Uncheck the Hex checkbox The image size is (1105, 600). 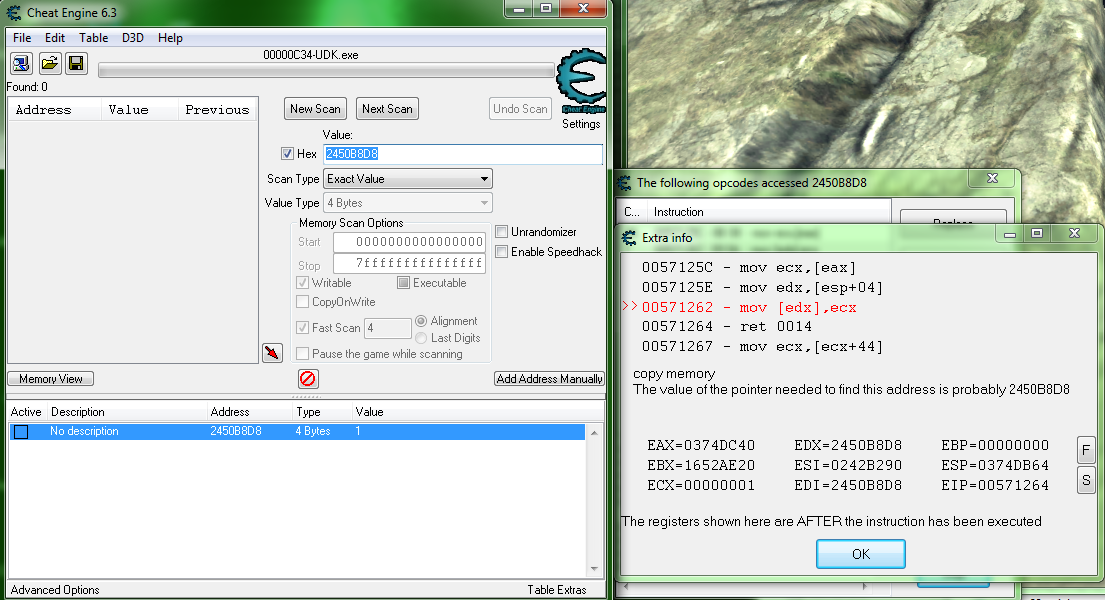coord(288,154)
